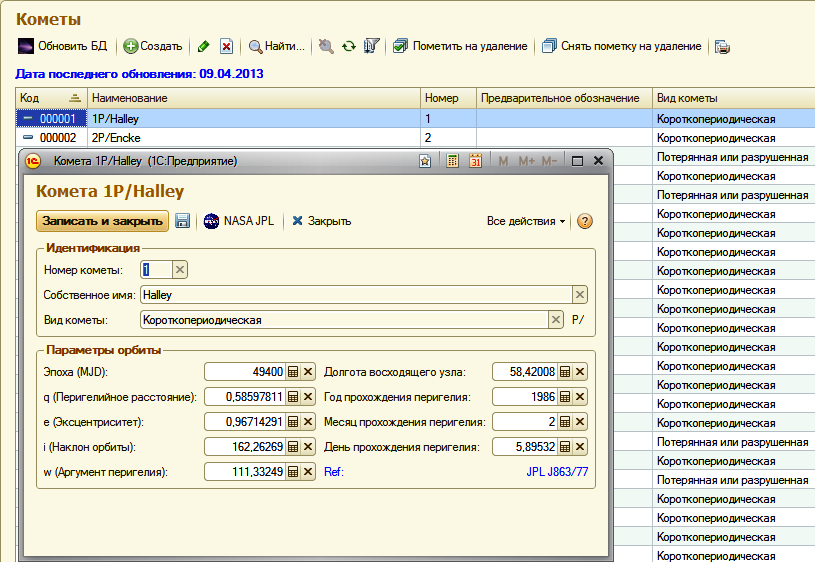Click the Предварительное обозначение column header
The image size is (815, 562).
(x=564, y=98)
